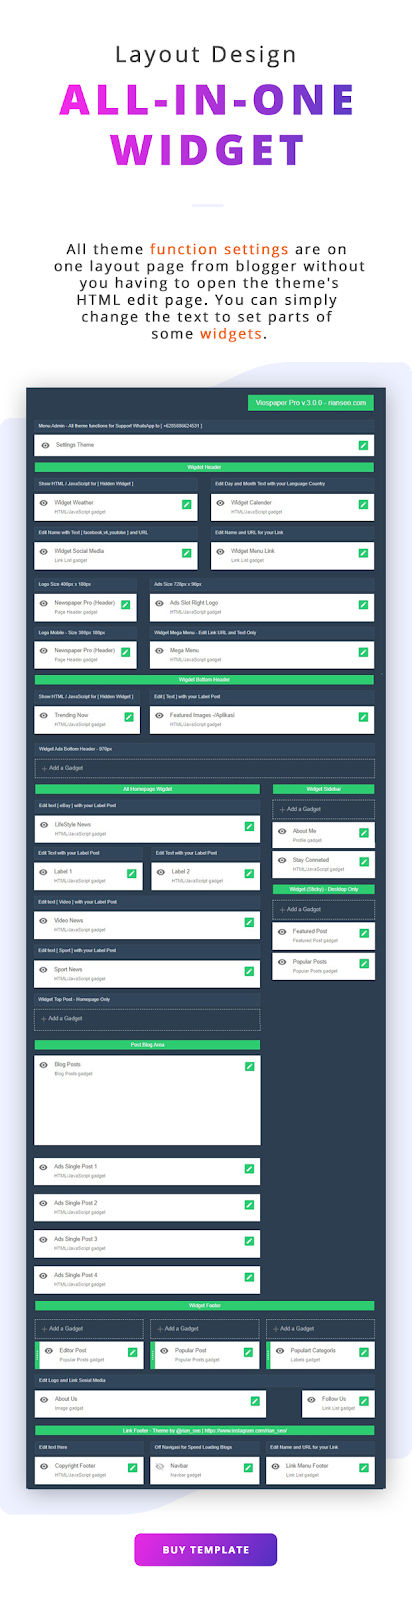Open the Ads Single Post 4 edit icon
This screenshot has width=412, height=1600.
[x=249, y=1277]
